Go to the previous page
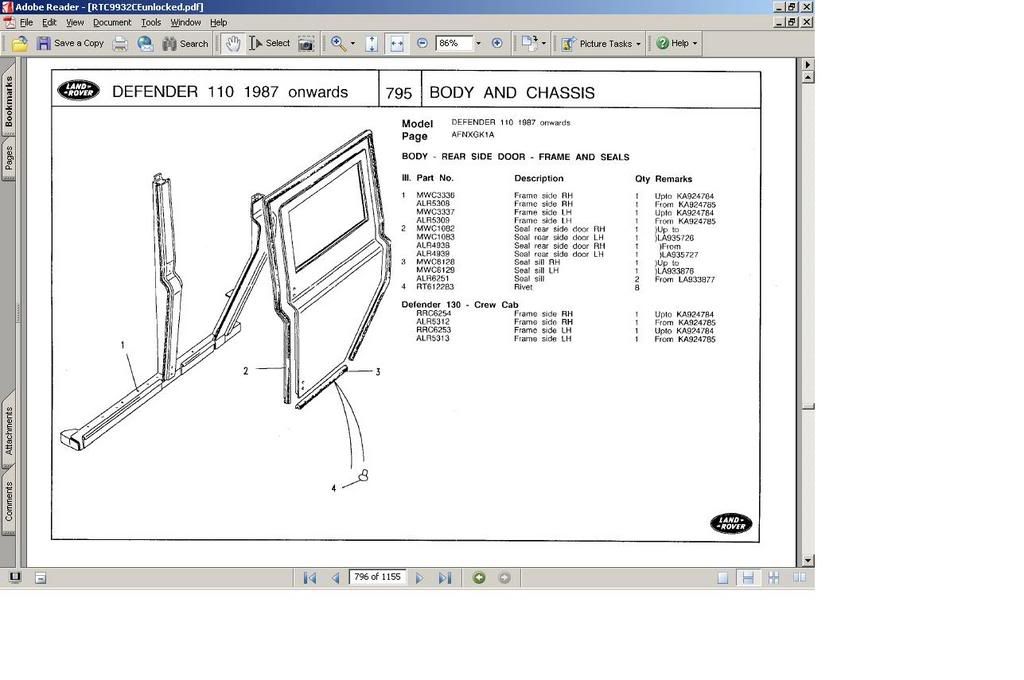1024x680 pixels. tap(335, 577)
